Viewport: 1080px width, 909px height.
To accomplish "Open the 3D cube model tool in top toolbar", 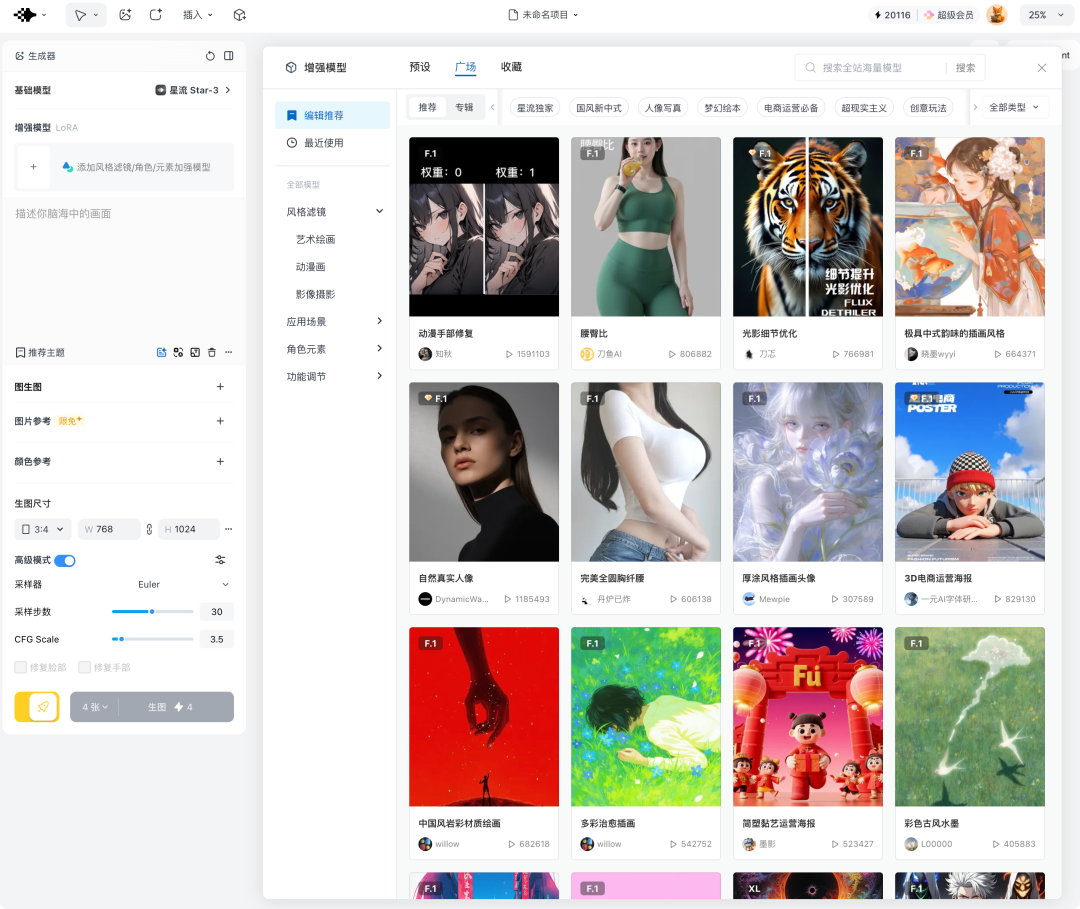I will 240,14.
